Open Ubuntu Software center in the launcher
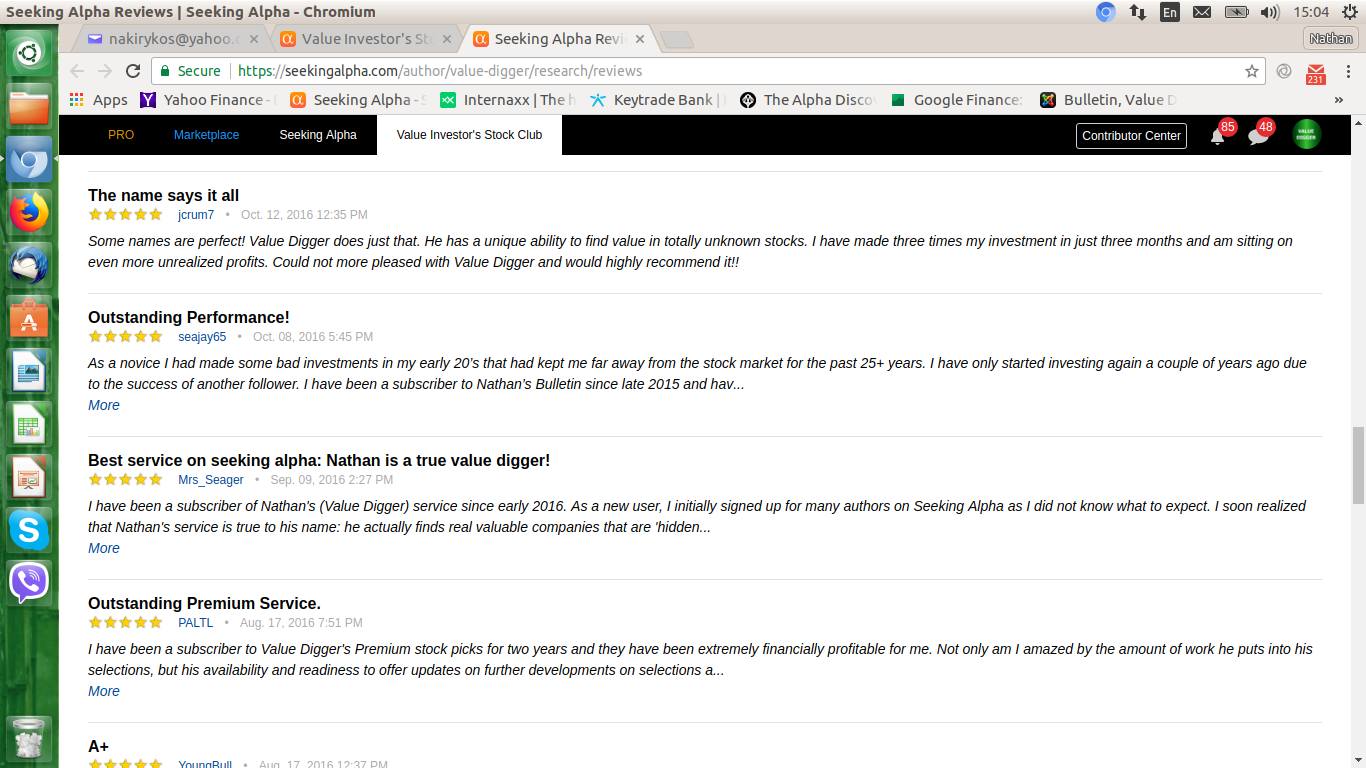 [29, 319]
